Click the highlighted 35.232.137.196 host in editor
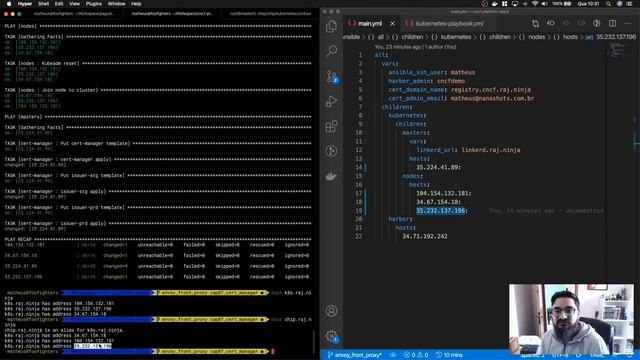Viewport: 640px width, 360px height. pyautogui.click(x=440, y=211)
